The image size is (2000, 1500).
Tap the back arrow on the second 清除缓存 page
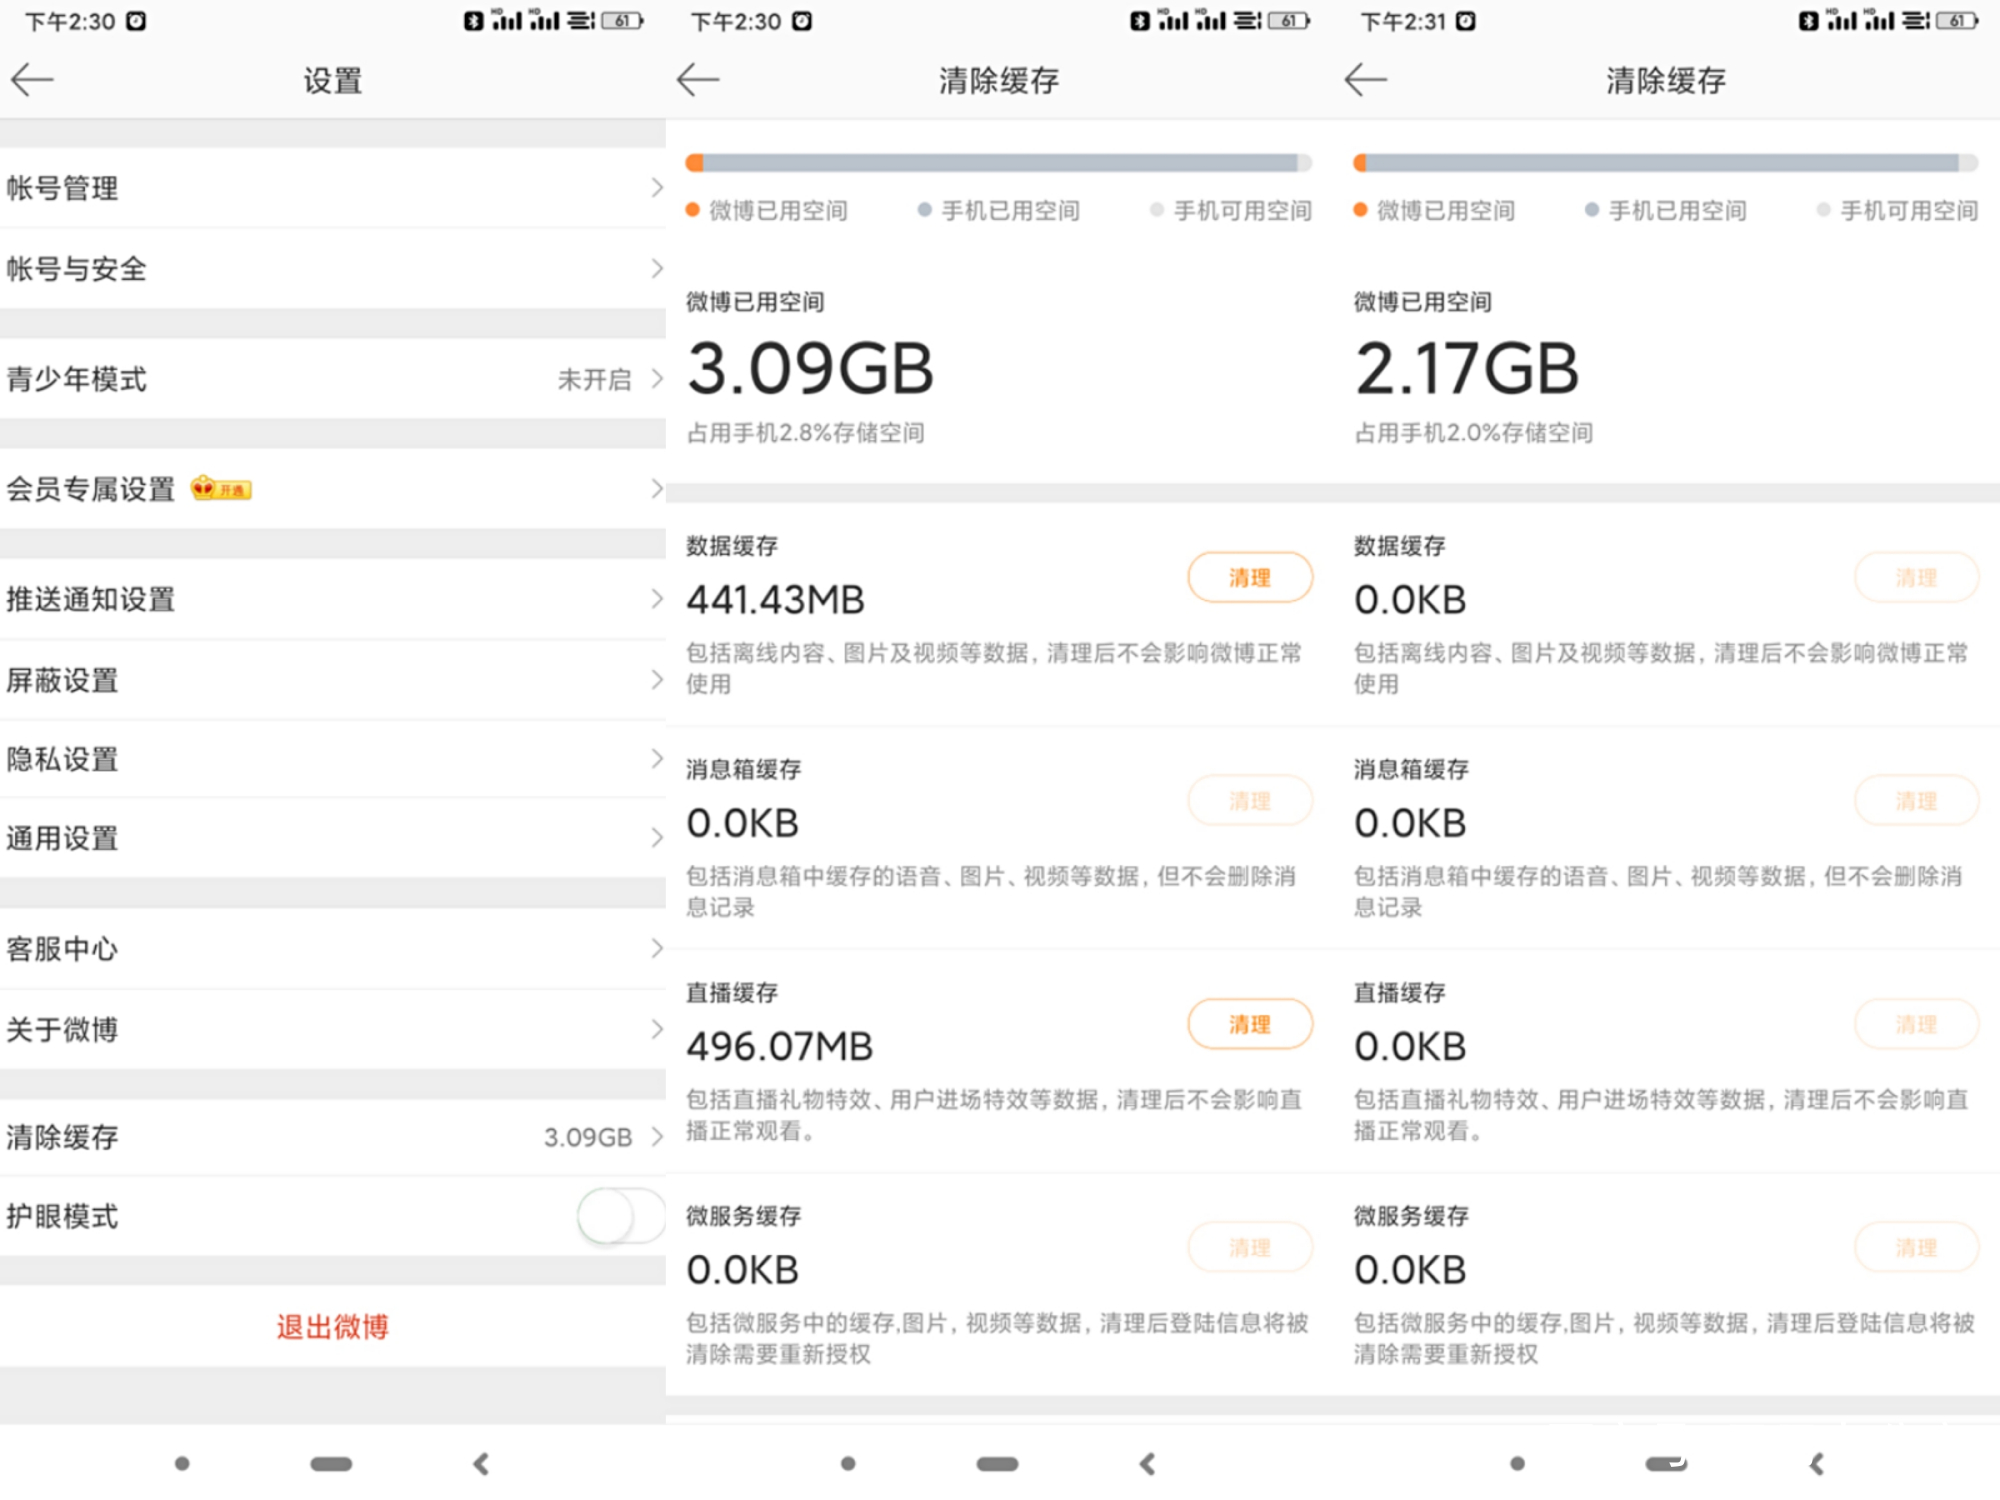1366,79
